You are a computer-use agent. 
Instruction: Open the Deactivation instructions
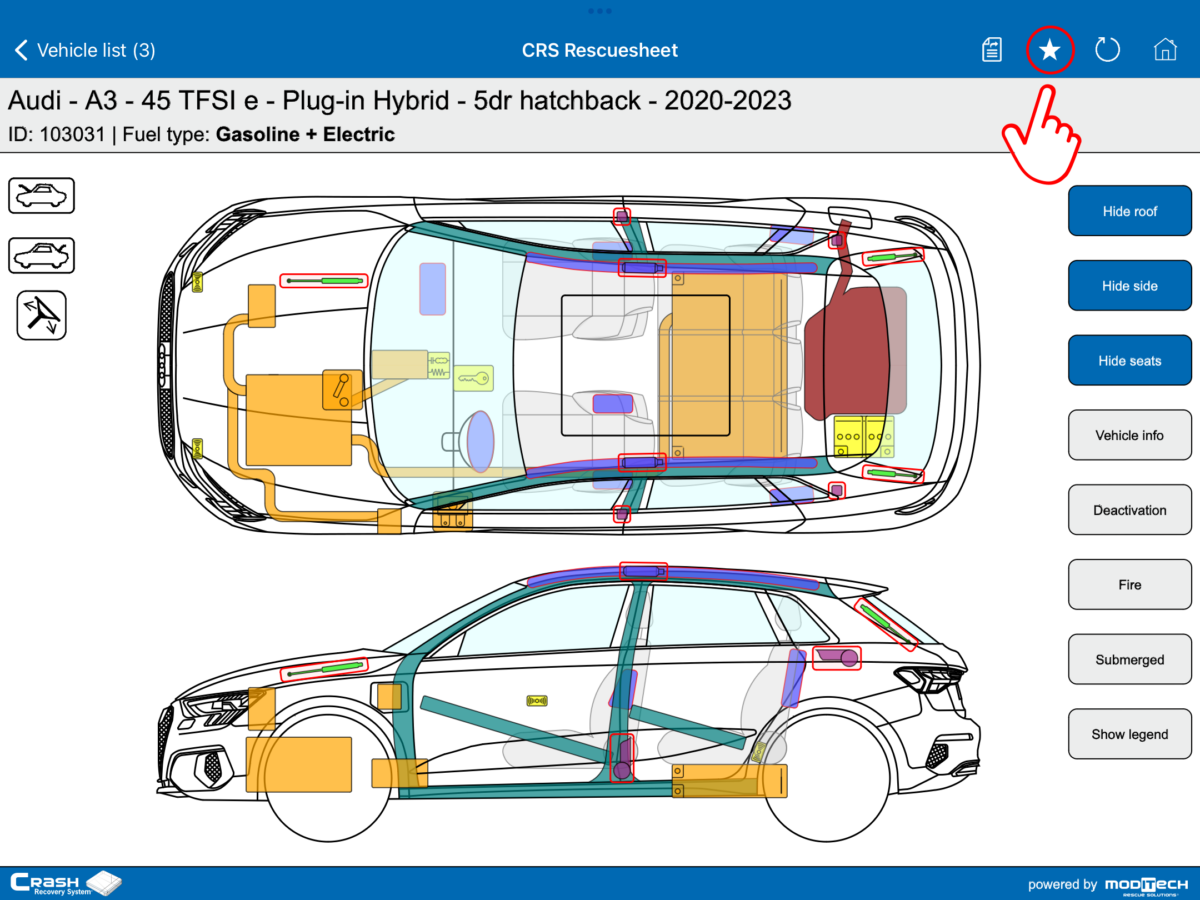[1129, 509]
